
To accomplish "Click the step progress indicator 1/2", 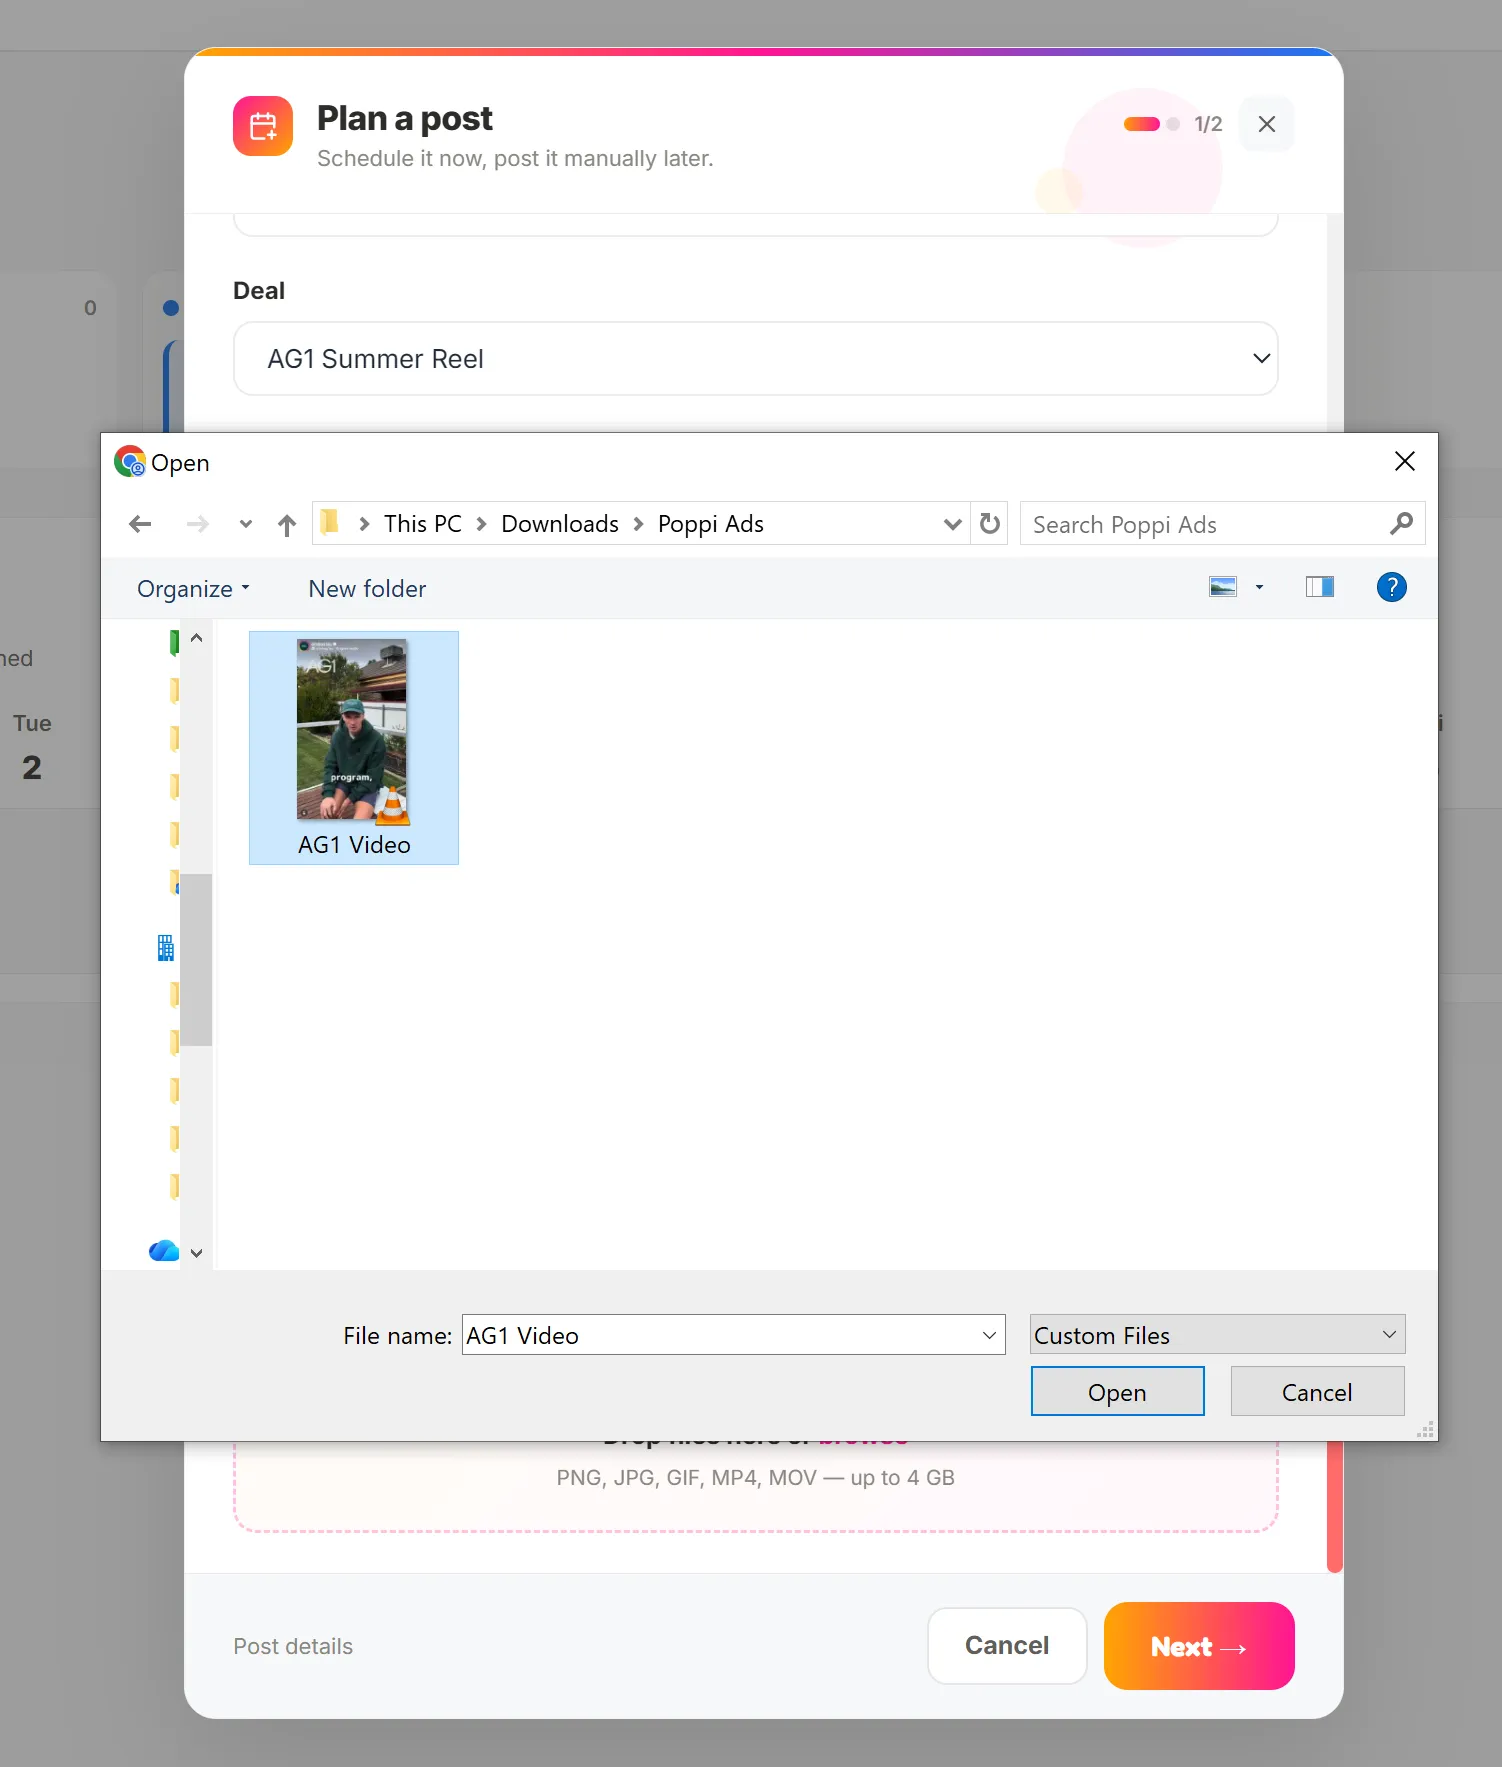I will (1172, 124).
